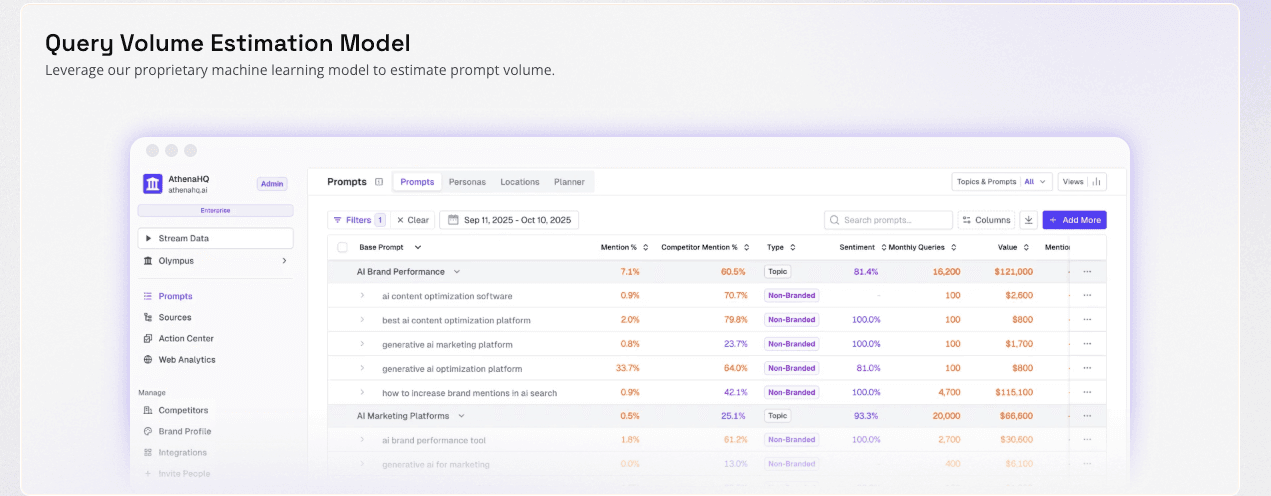The image size is (1271, 496).
Task: Clear the applied filters
Action: tap(412, 220)
